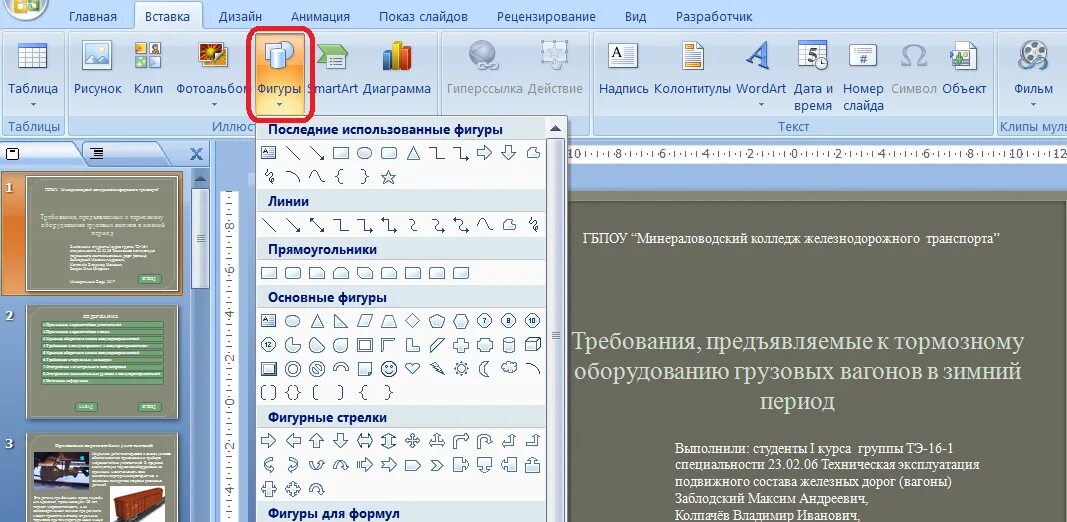Pick the Decagon shape labeled 10
This screenshot has height=522, width=1067.
click(533, 321)
